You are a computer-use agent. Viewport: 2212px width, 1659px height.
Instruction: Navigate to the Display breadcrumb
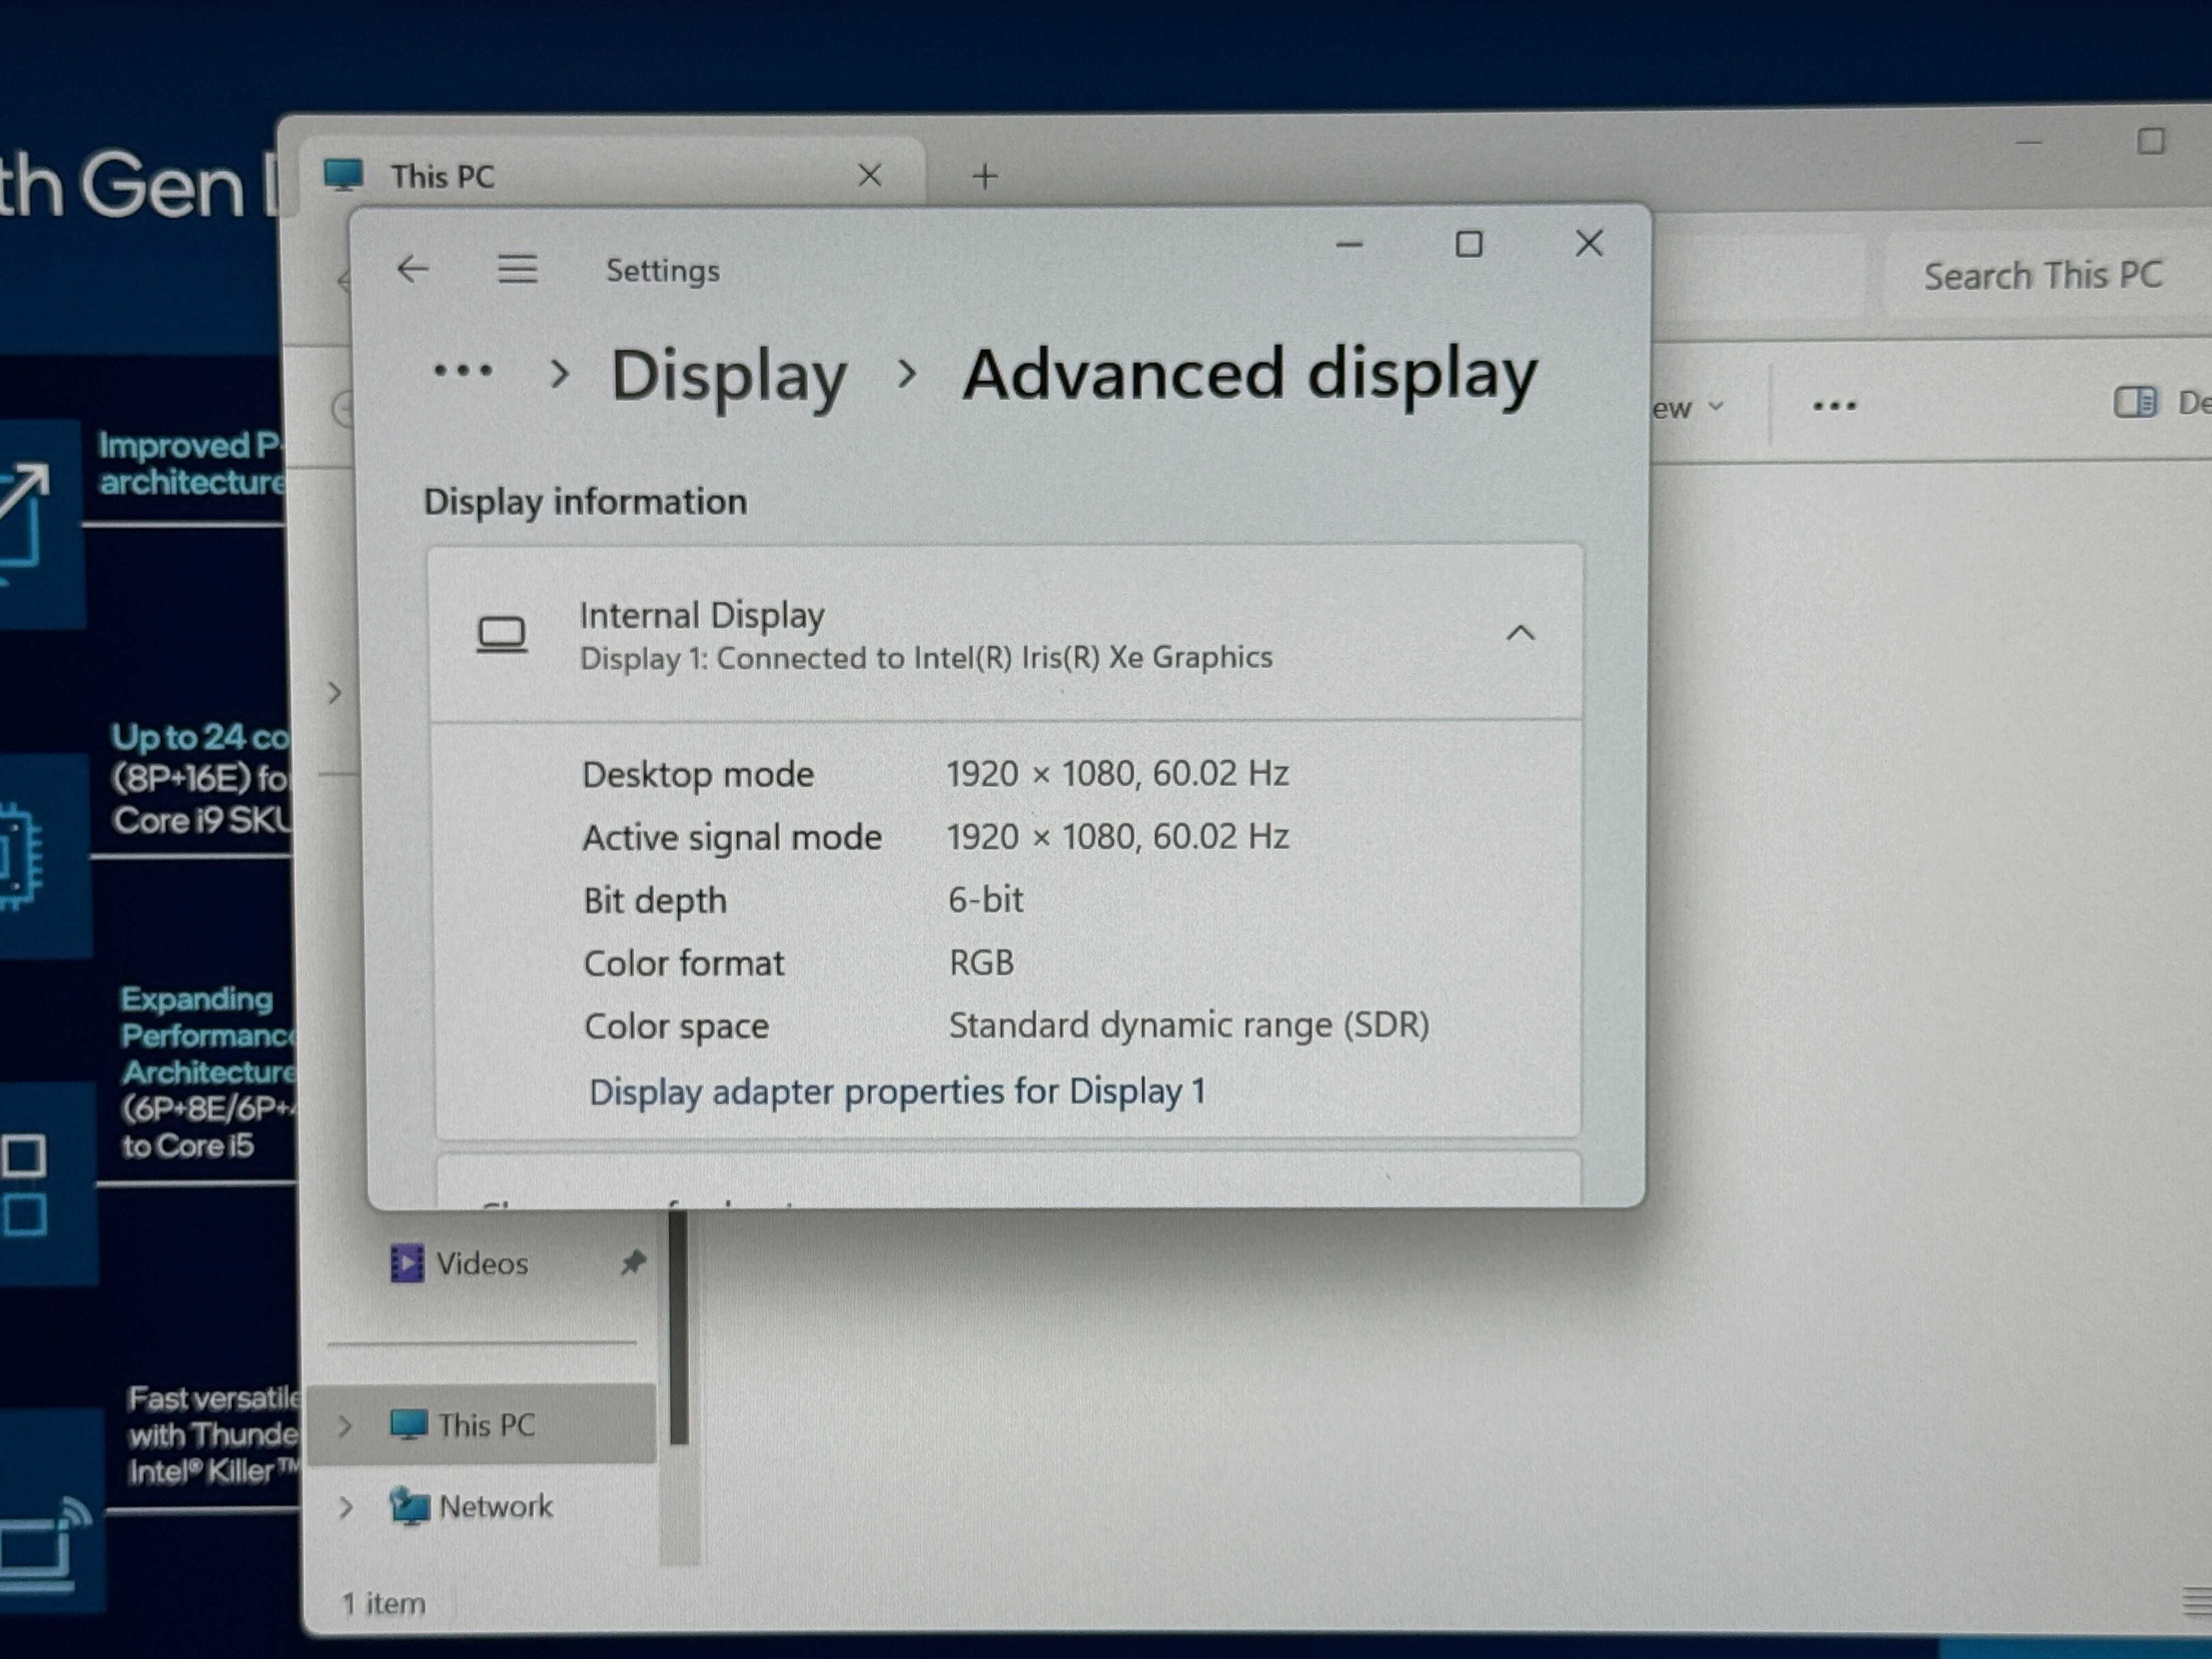tap(729, 376)
